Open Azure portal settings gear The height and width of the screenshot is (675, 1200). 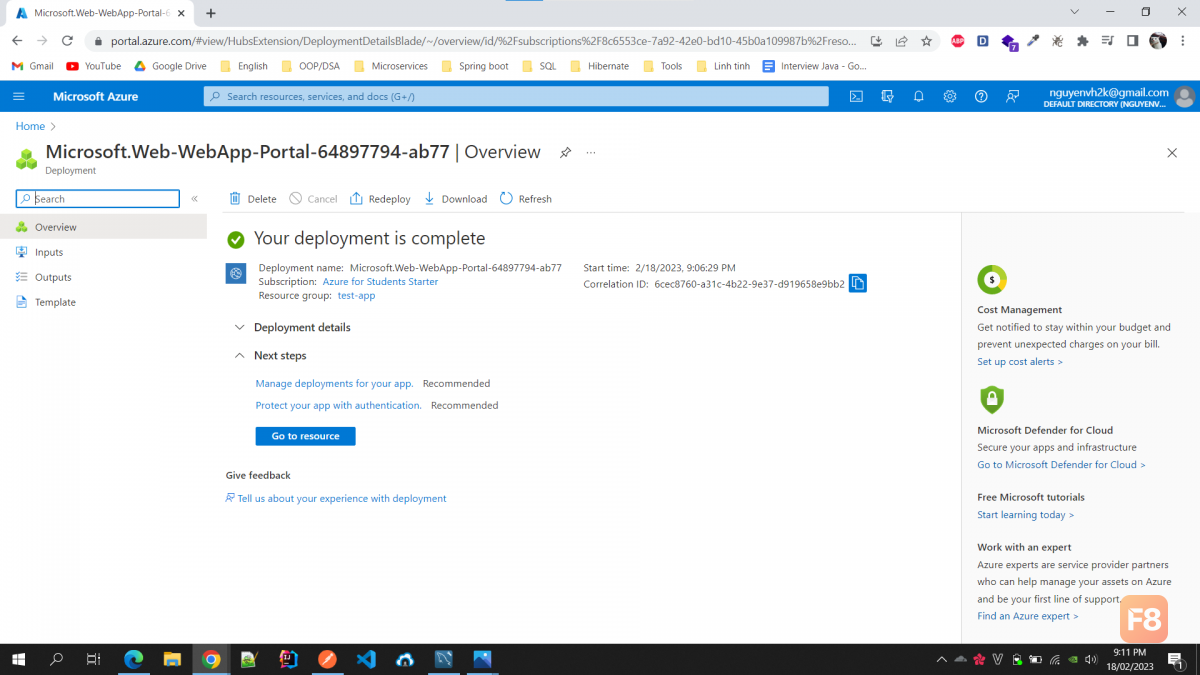tap(950, 96)
